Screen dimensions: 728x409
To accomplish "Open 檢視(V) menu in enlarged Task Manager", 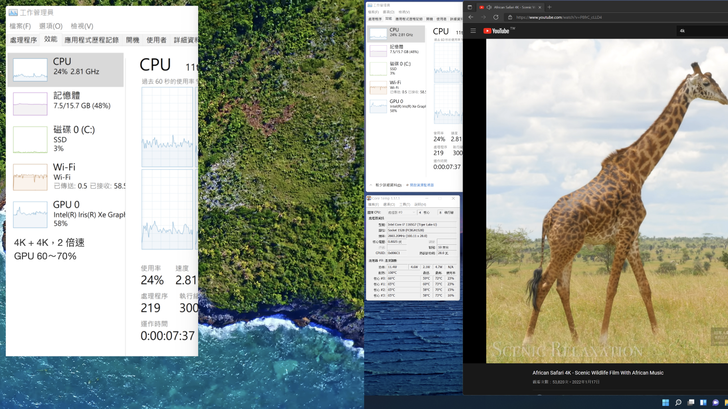I will (x=82, y=26).
